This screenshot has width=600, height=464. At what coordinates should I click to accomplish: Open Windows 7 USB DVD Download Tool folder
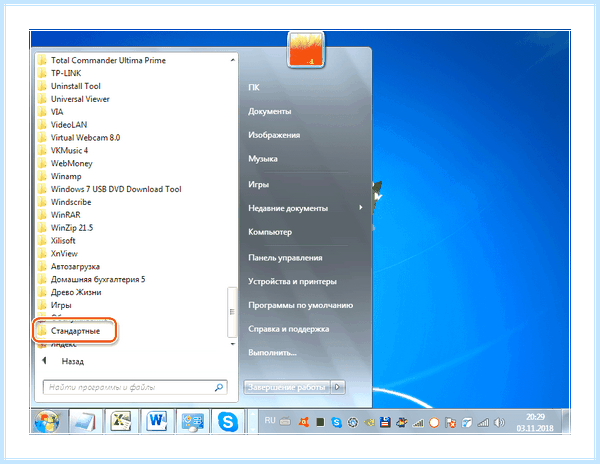point(116,189)
